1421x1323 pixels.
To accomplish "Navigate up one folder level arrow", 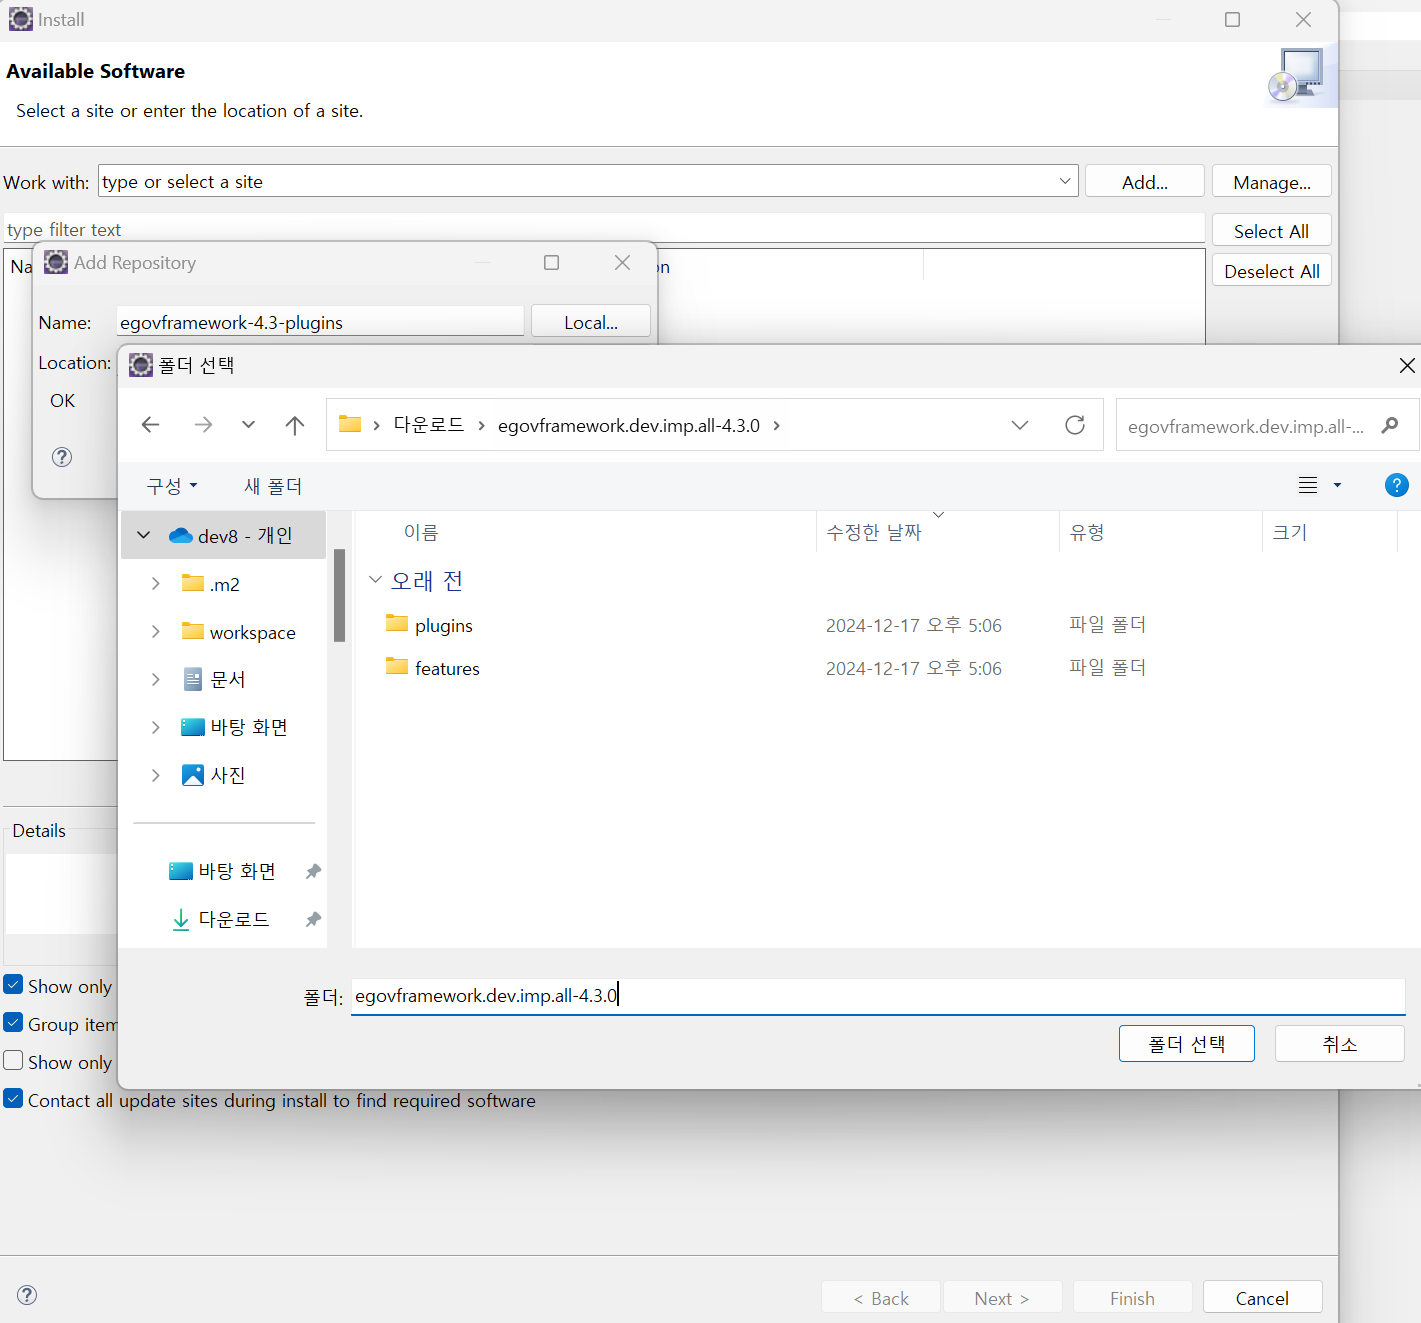I will 294,425.
